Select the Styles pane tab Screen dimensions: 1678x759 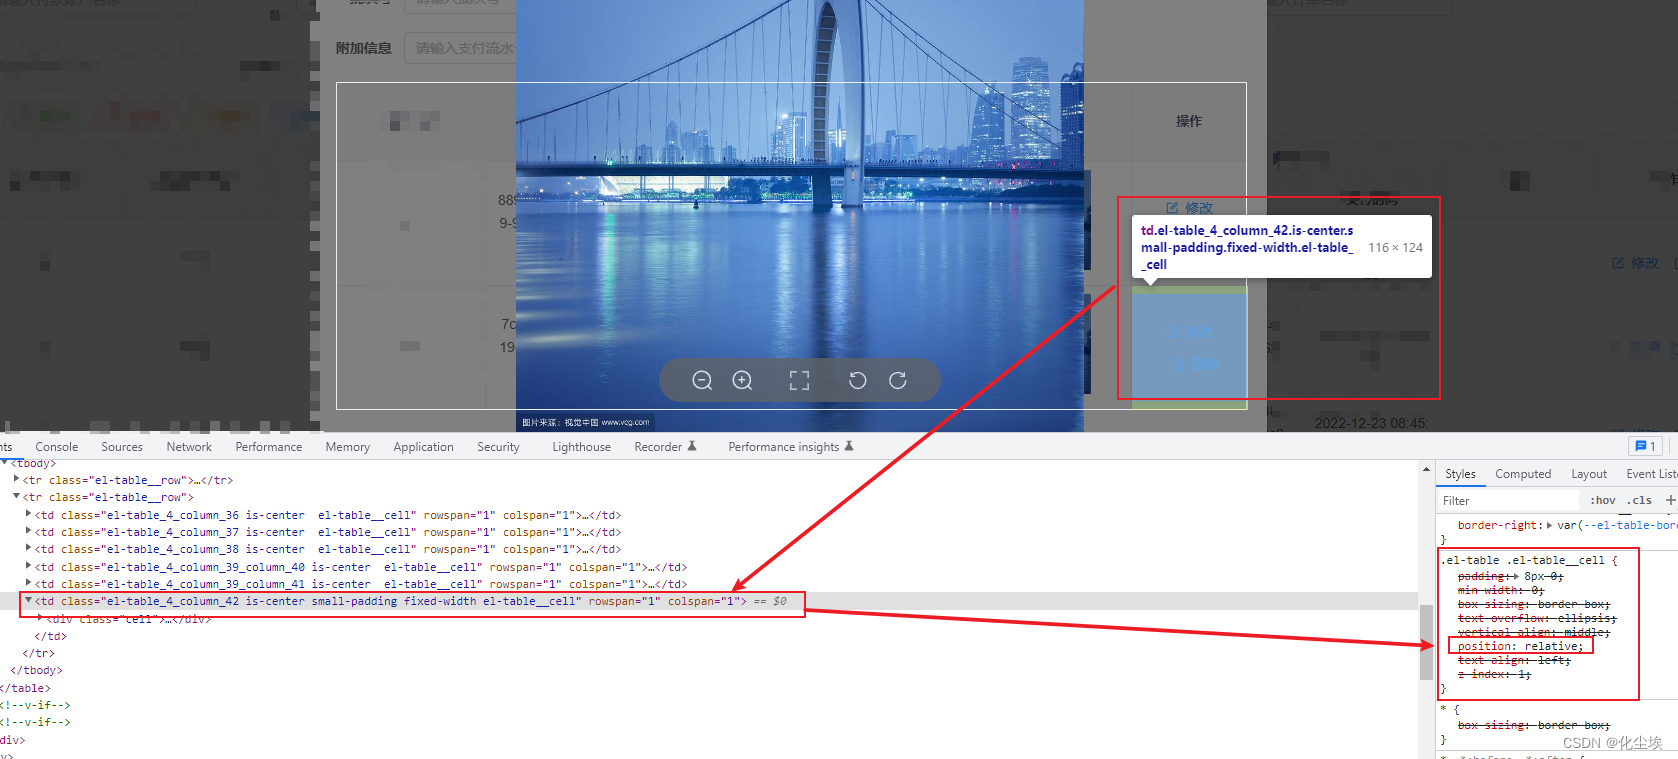[x=1460, y=474]
